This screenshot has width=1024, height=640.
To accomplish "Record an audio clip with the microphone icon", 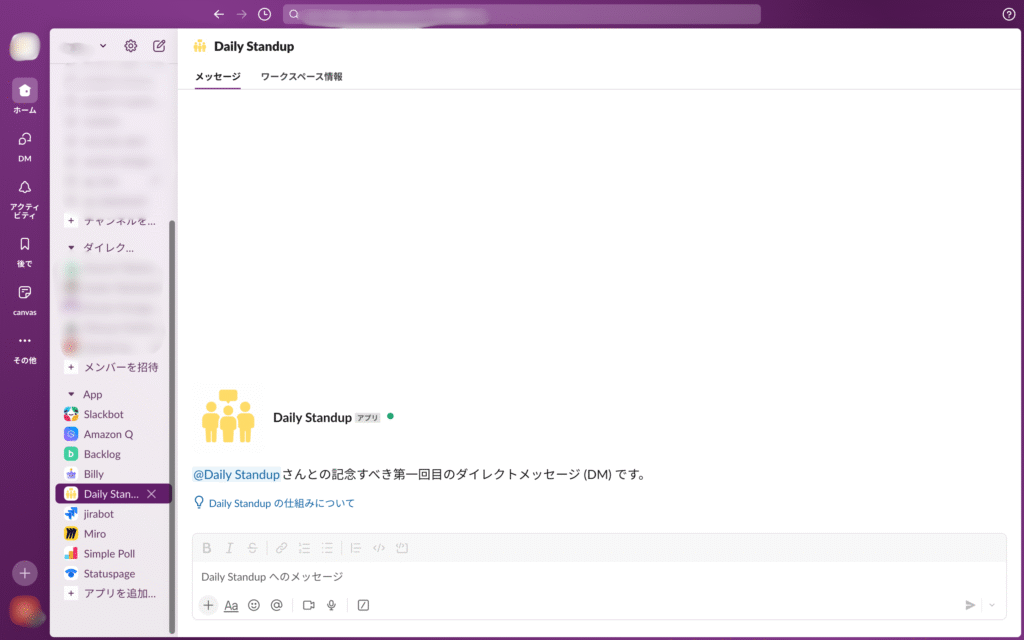I will [332, 605].
